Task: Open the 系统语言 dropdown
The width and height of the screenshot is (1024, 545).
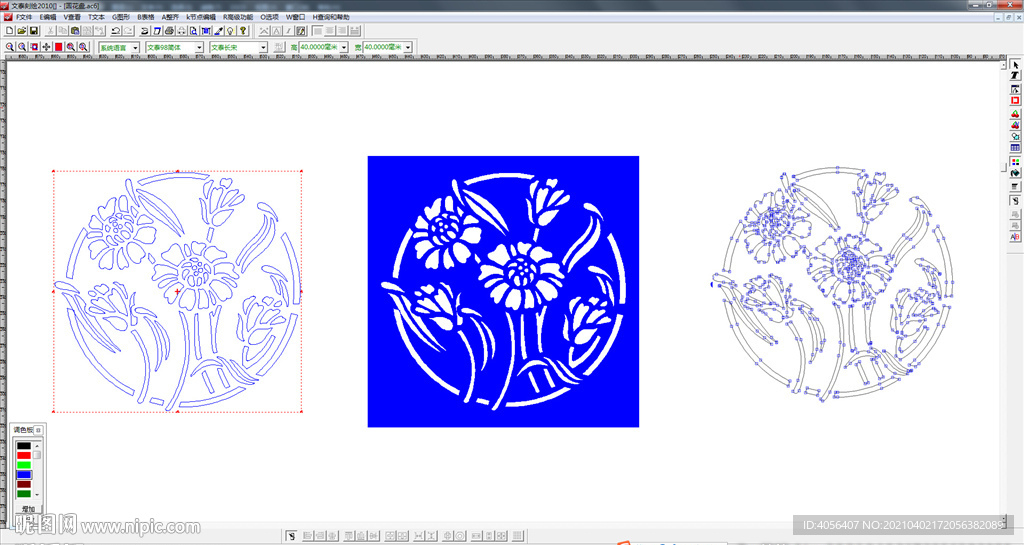Action: [135, 47]
